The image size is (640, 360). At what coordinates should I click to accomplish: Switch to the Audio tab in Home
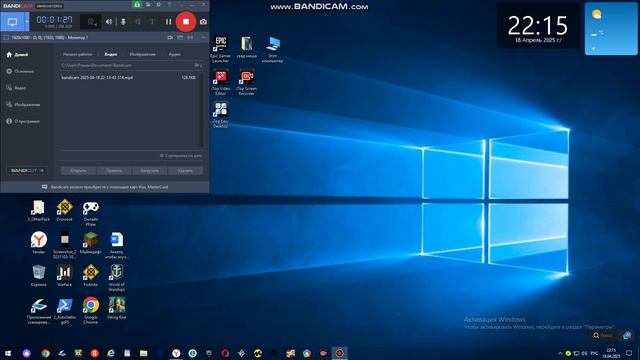[x=175, y=54]
